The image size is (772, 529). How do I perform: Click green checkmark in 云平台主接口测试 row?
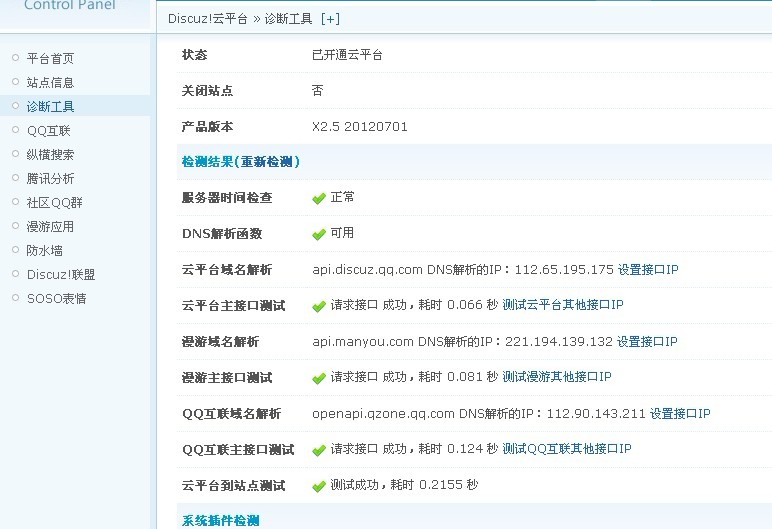[319, 306]
